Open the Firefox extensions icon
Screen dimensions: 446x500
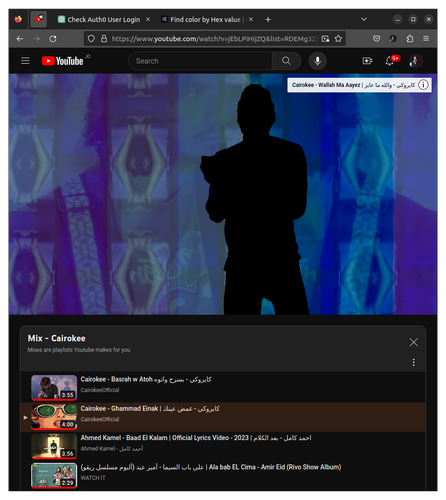(410, 39)
